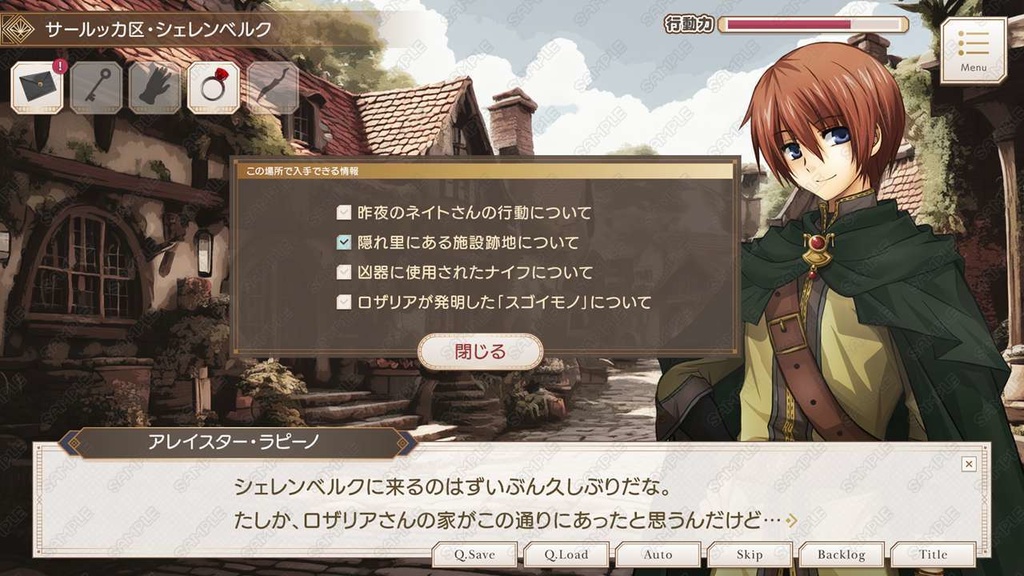
Task: Click the text advance arrow icon
Action: 792,520
